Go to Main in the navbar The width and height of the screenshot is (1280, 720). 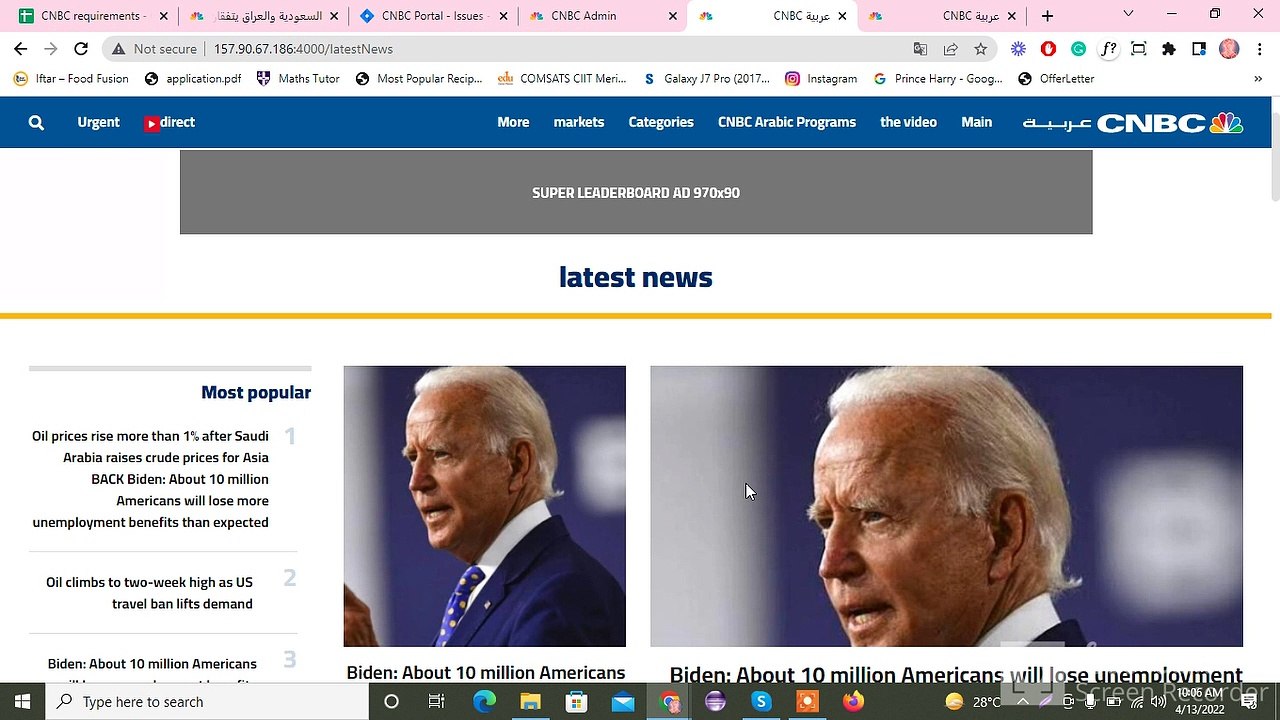point(977,122)
